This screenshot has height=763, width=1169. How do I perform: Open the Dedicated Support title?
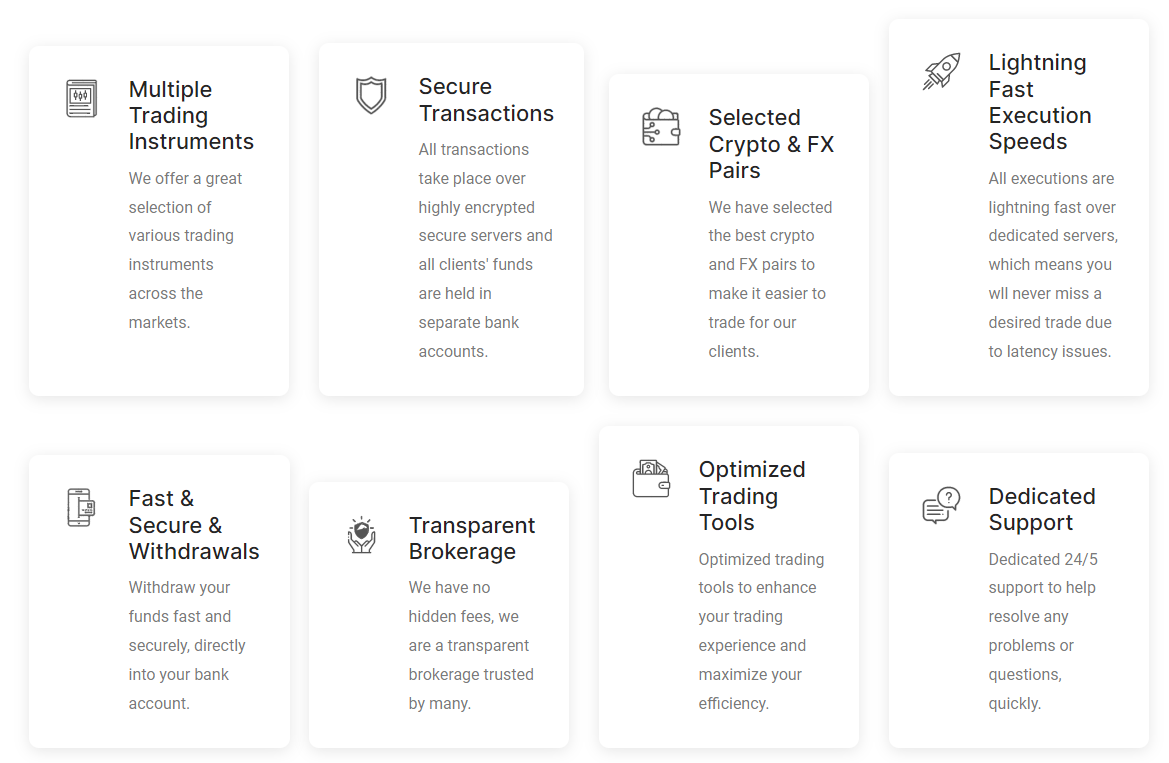(x=1042, y=509)
